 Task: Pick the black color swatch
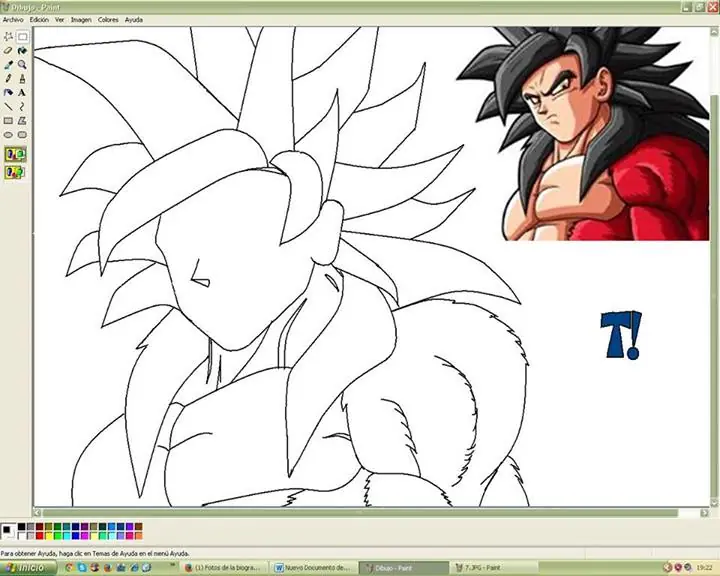[22, 526]
